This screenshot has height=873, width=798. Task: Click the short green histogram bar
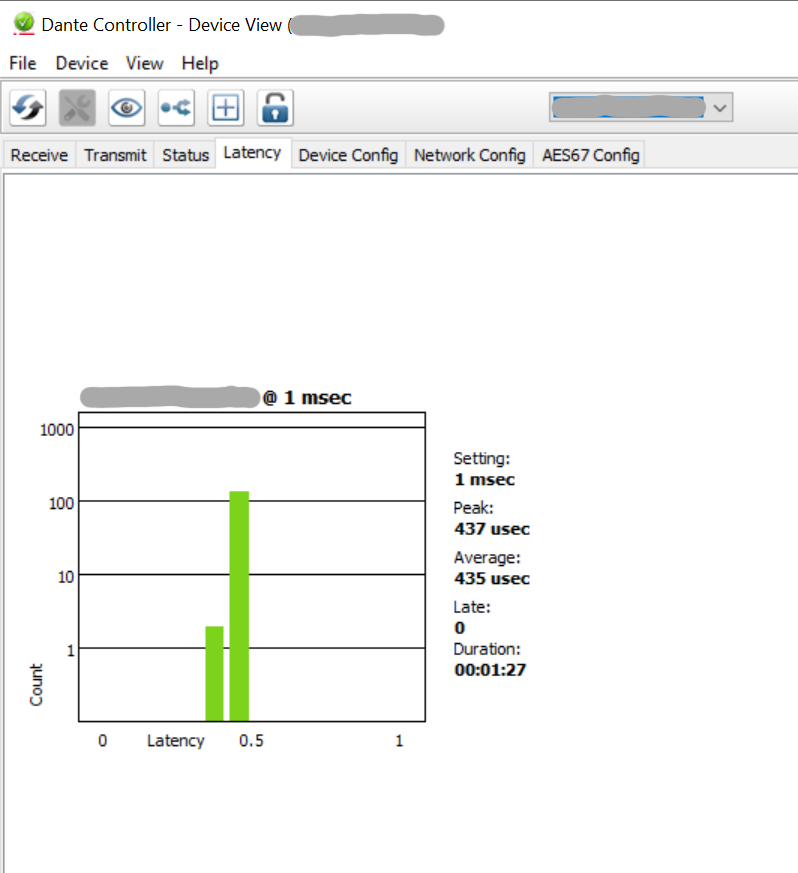point(214,674)
